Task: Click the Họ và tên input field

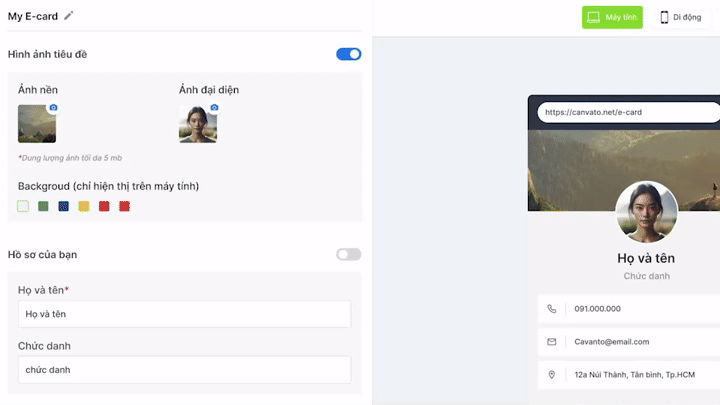Action: point(184,314)
